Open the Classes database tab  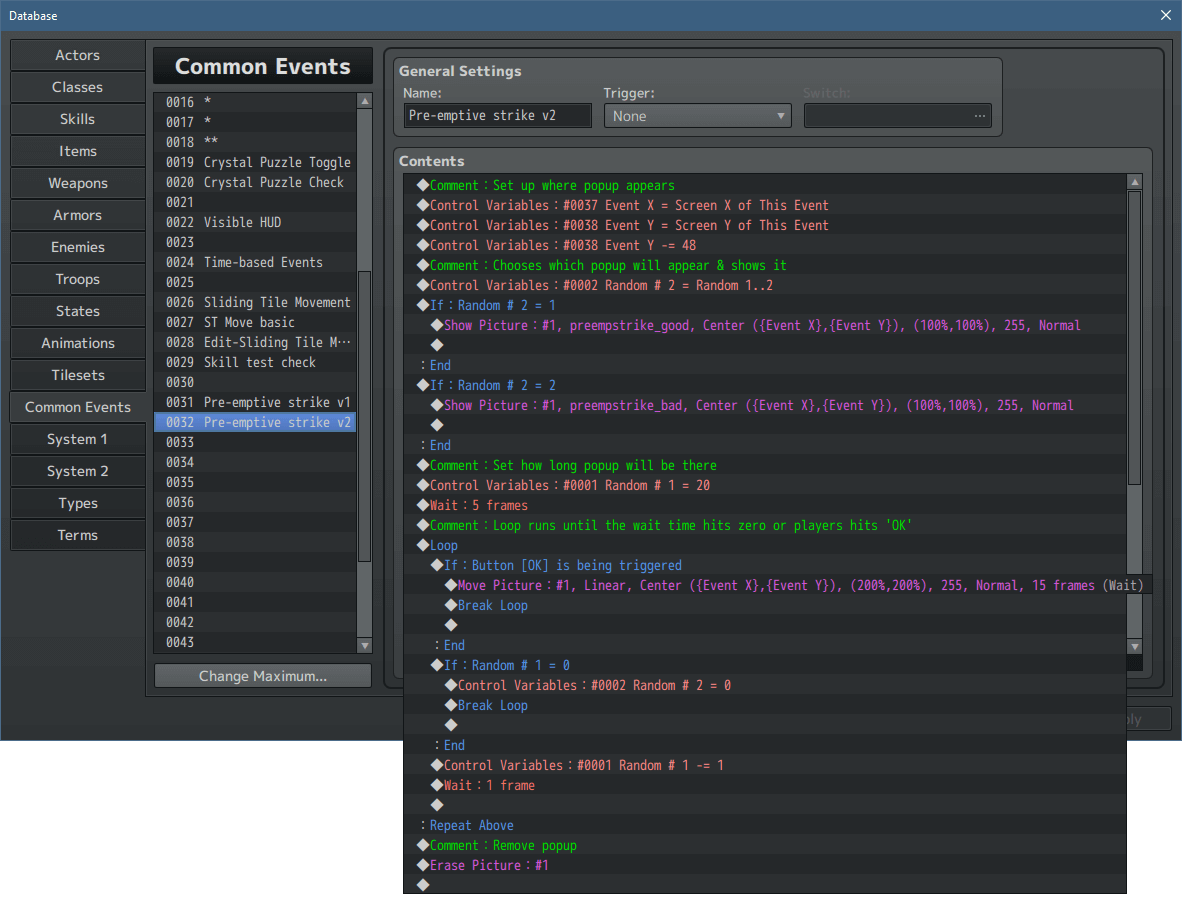(78, 87)
